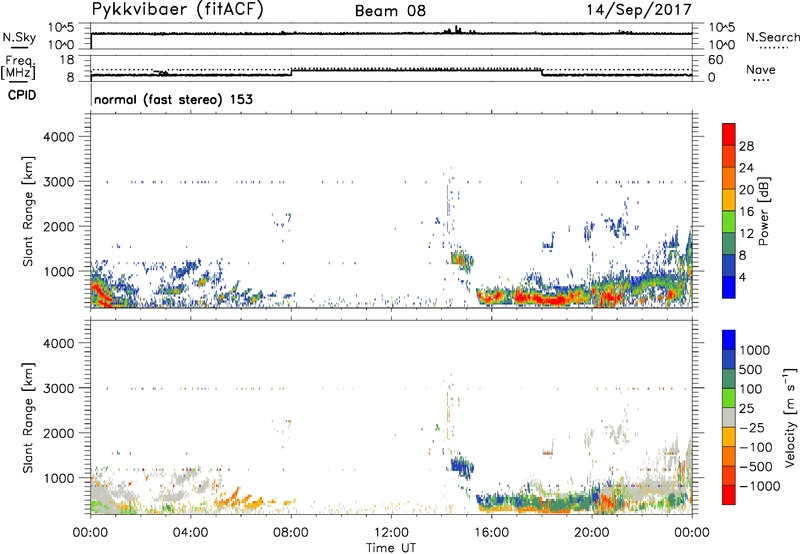Click the "2000" tick on the power panel
The height and width of the screenshot is (554, 800).
(x=59, y=226)
